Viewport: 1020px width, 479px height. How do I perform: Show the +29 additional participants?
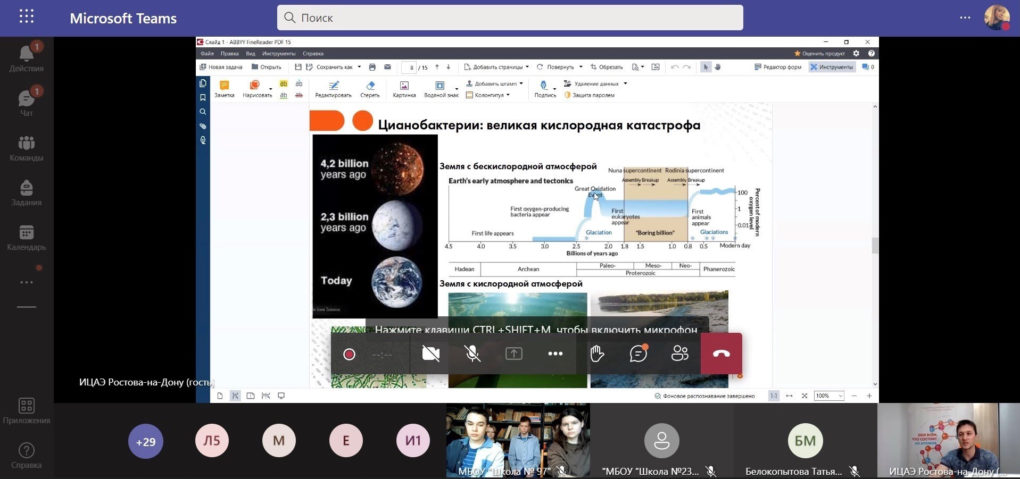[x=146, y=441]
